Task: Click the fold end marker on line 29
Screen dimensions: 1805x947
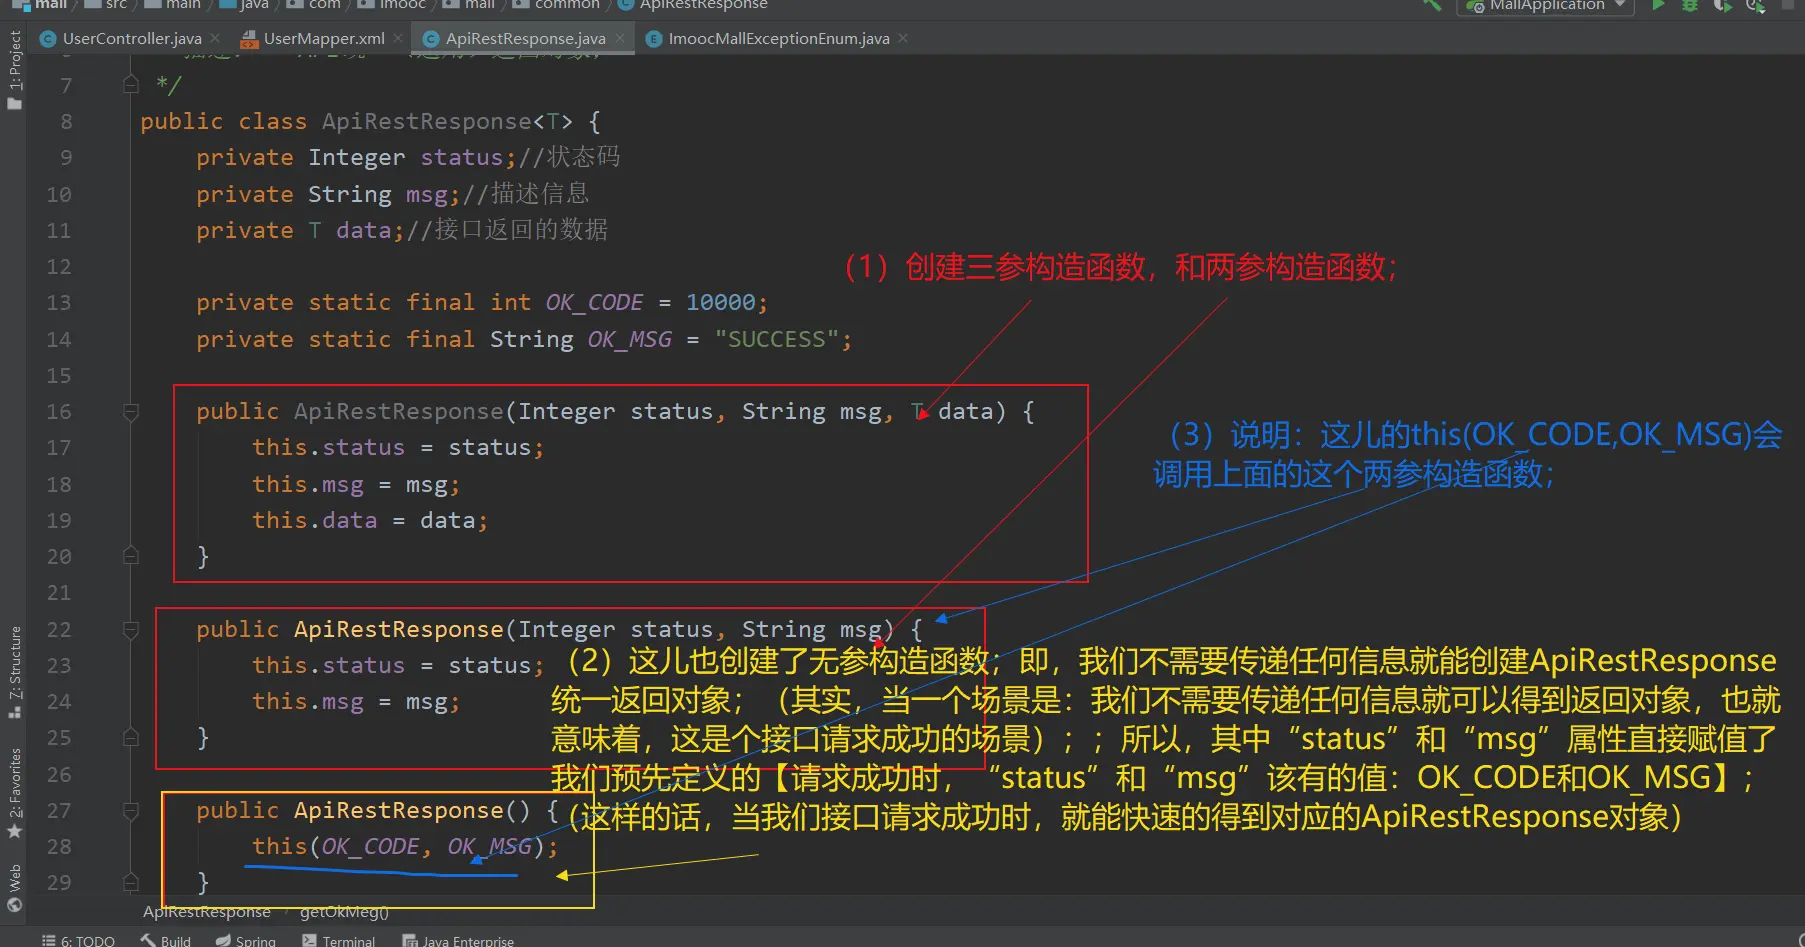Action: coord(130,882)
